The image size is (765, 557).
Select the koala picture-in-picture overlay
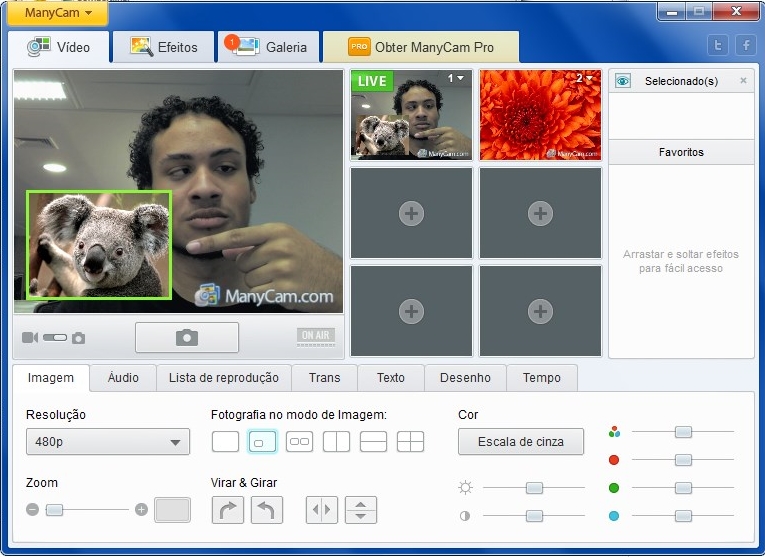pyautogui.click(x=99, y=245)
